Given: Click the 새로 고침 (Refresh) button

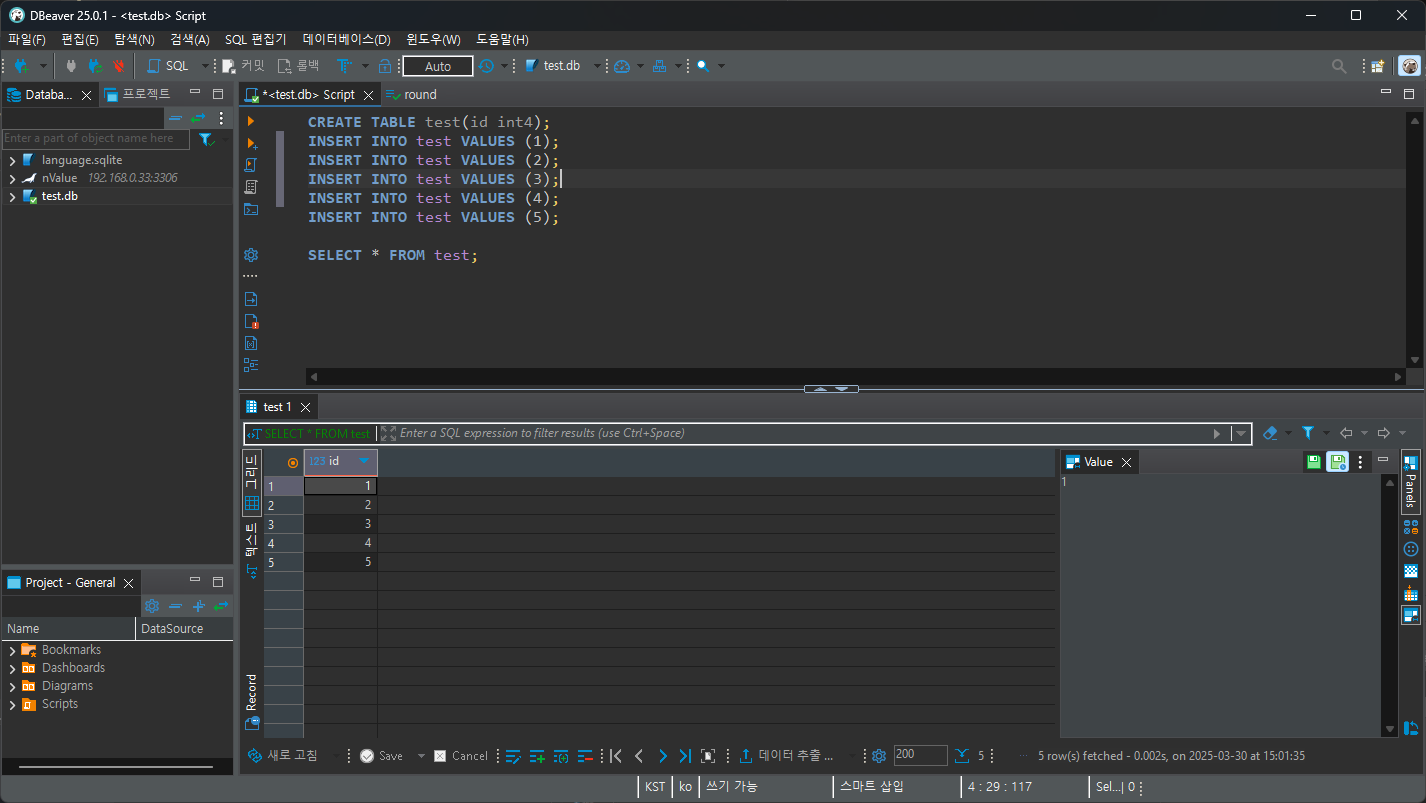Looking at the screenshot, I should [x=283, y=756].
